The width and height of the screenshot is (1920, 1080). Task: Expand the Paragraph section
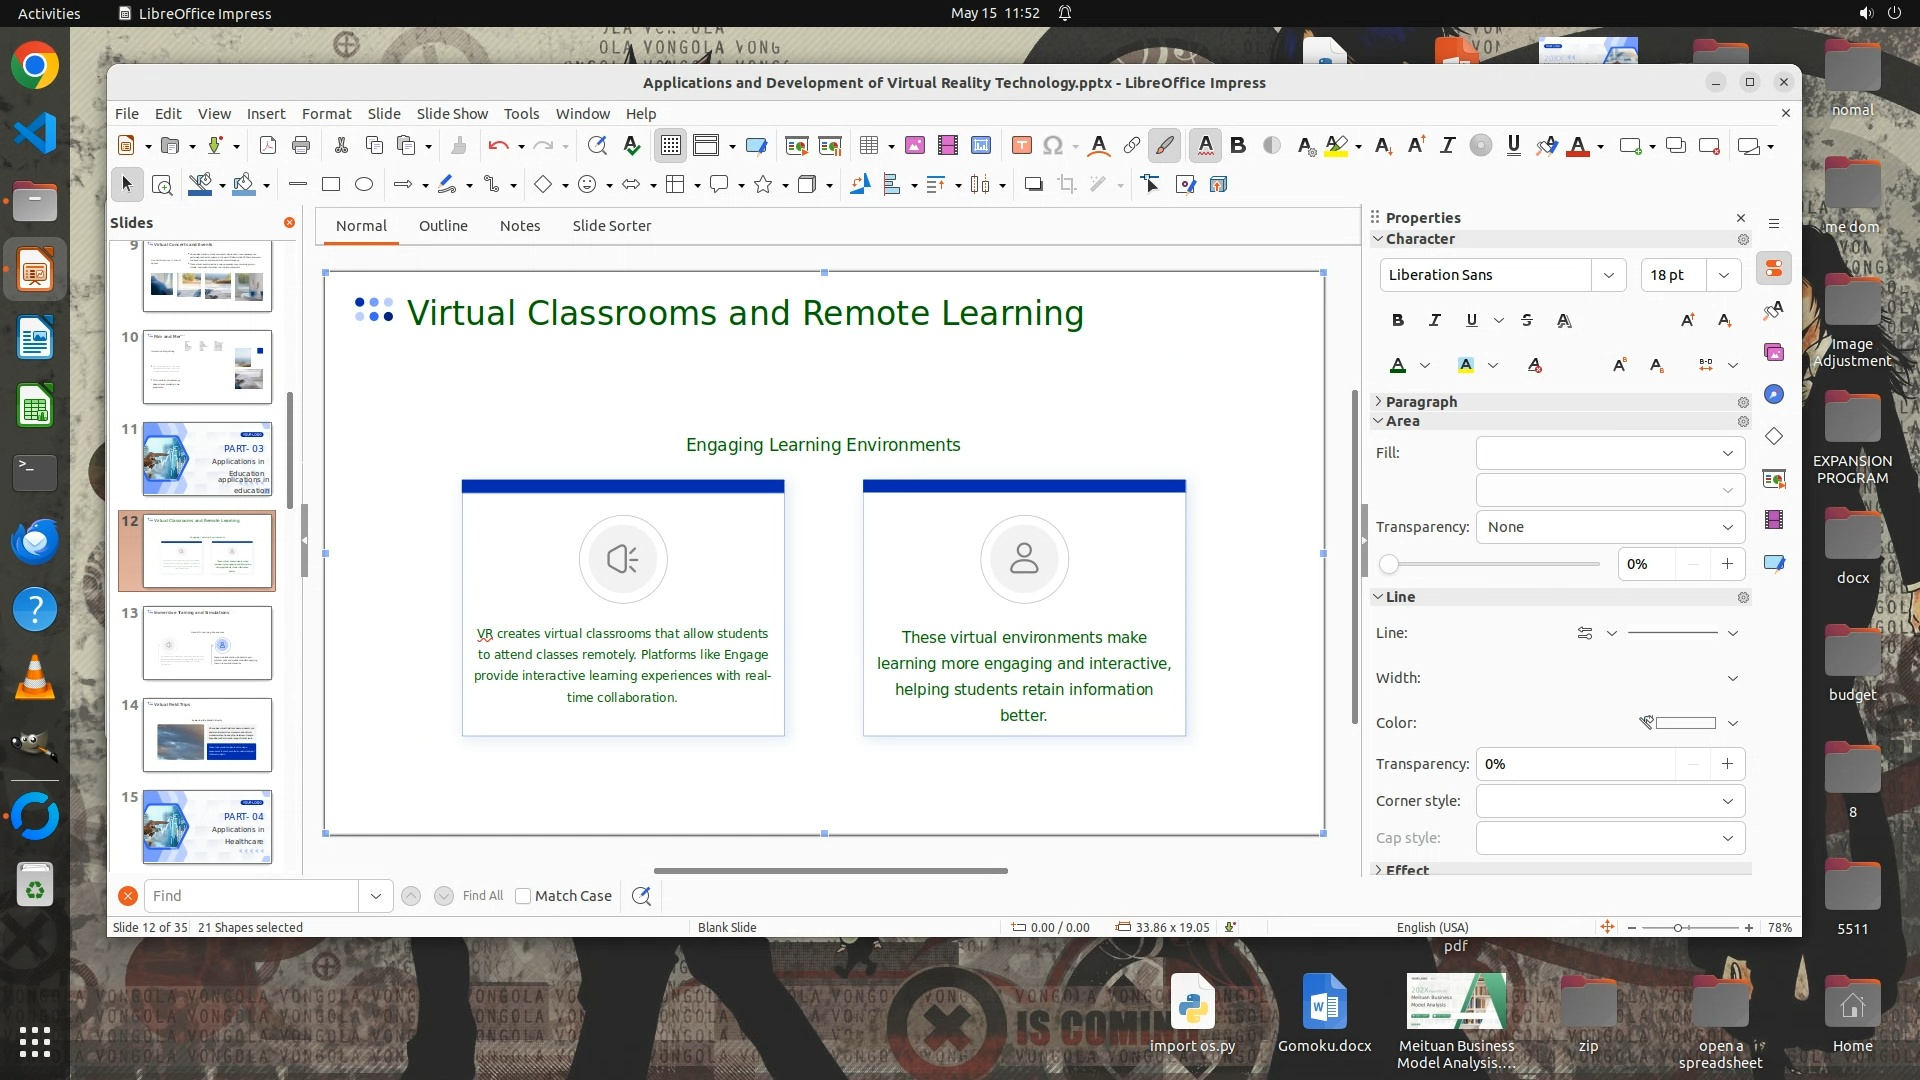coord(1421,401)
